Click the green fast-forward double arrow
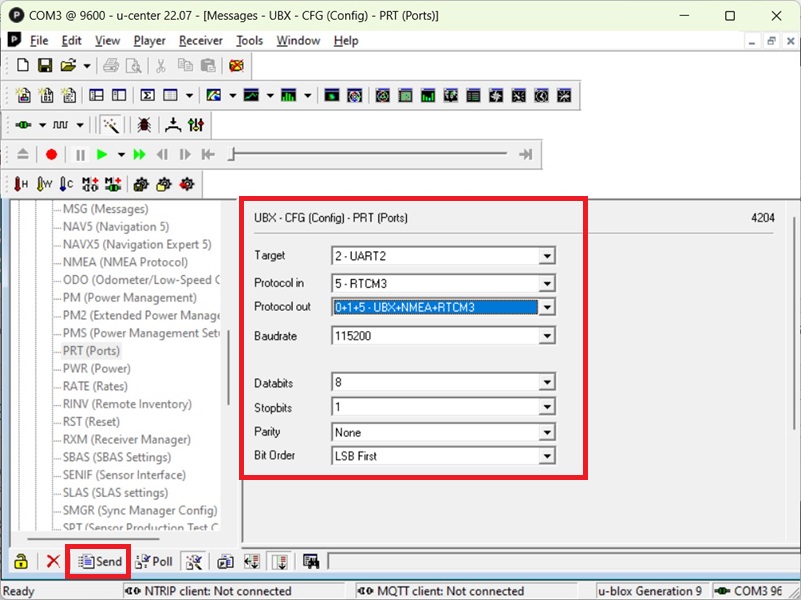Viewport: 801px width, 600px height. tap(139, 155)
